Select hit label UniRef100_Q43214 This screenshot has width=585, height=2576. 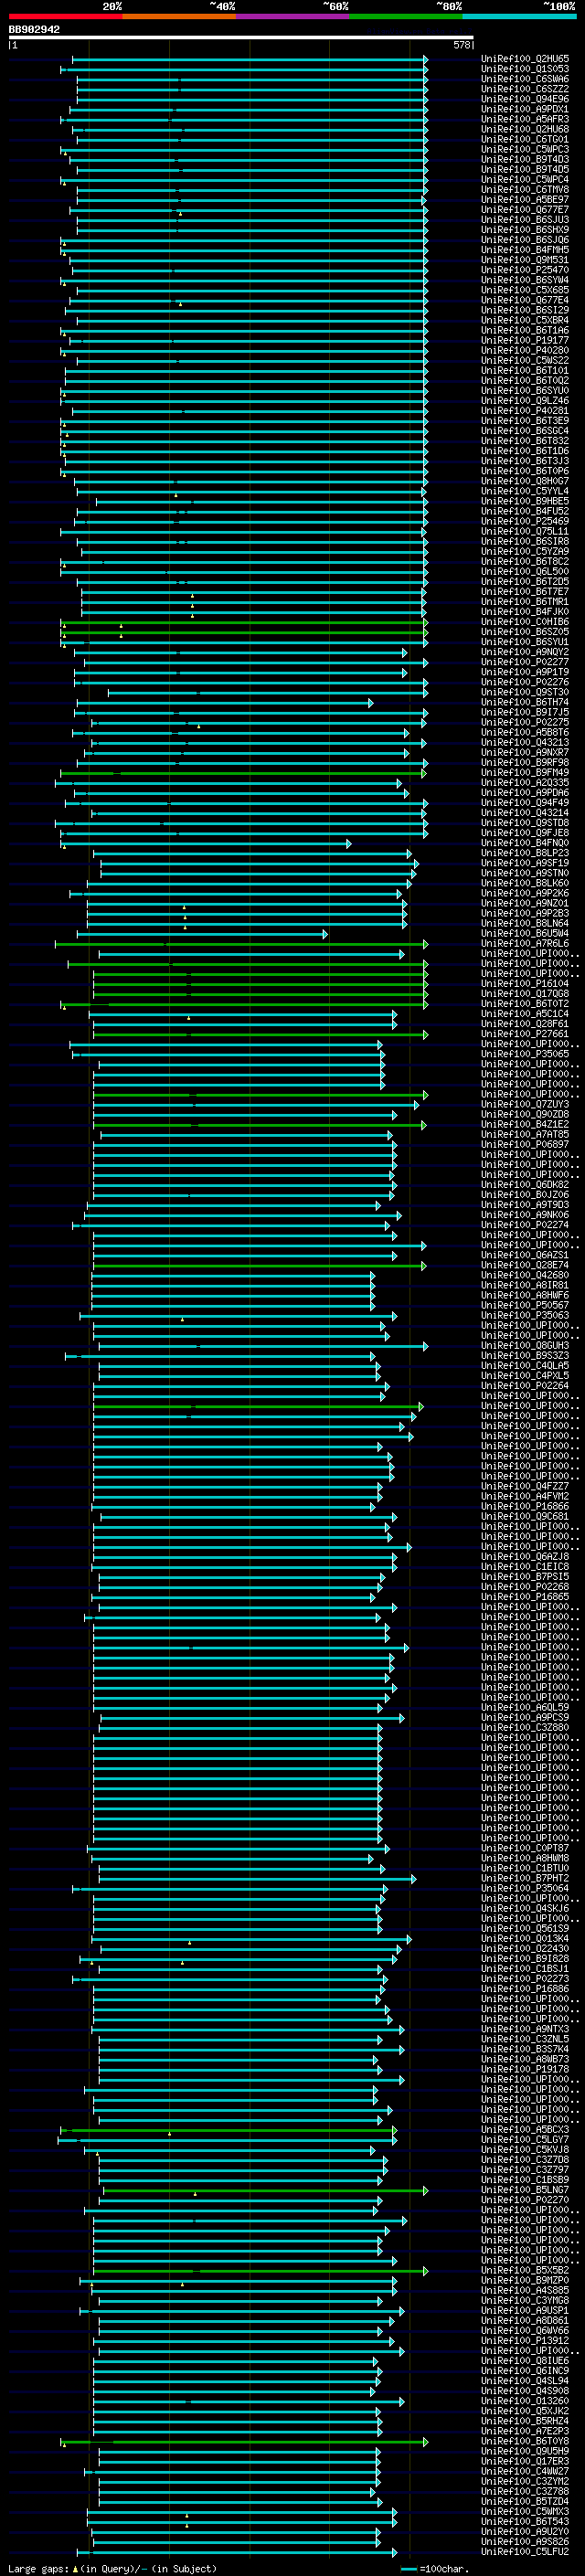pos(525,813)
